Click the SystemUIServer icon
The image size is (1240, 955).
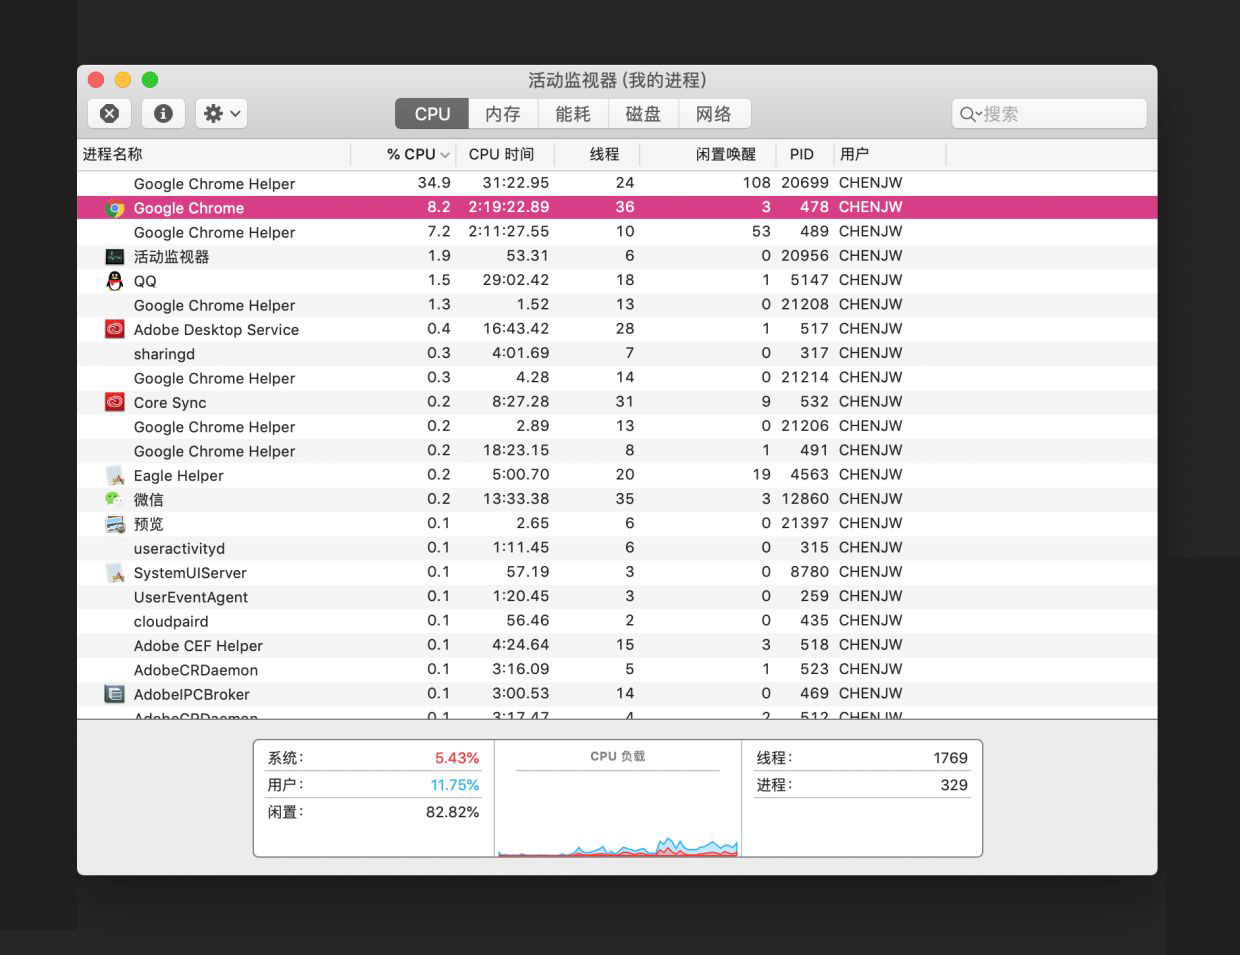click(115, 573)
